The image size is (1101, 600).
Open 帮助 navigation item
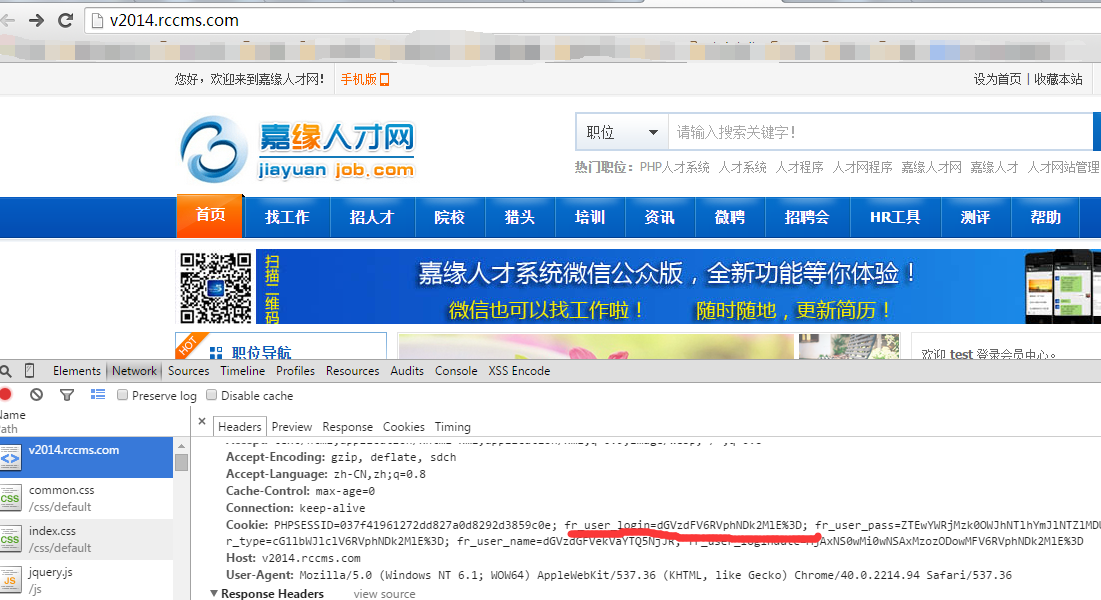click(x=1046, y=218)
